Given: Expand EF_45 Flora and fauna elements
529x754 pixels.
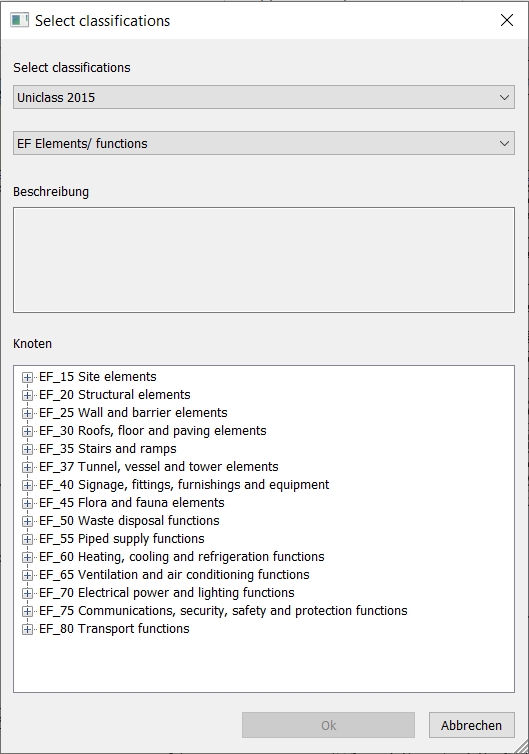Looking at the screenshot, I should coord(27,503).
